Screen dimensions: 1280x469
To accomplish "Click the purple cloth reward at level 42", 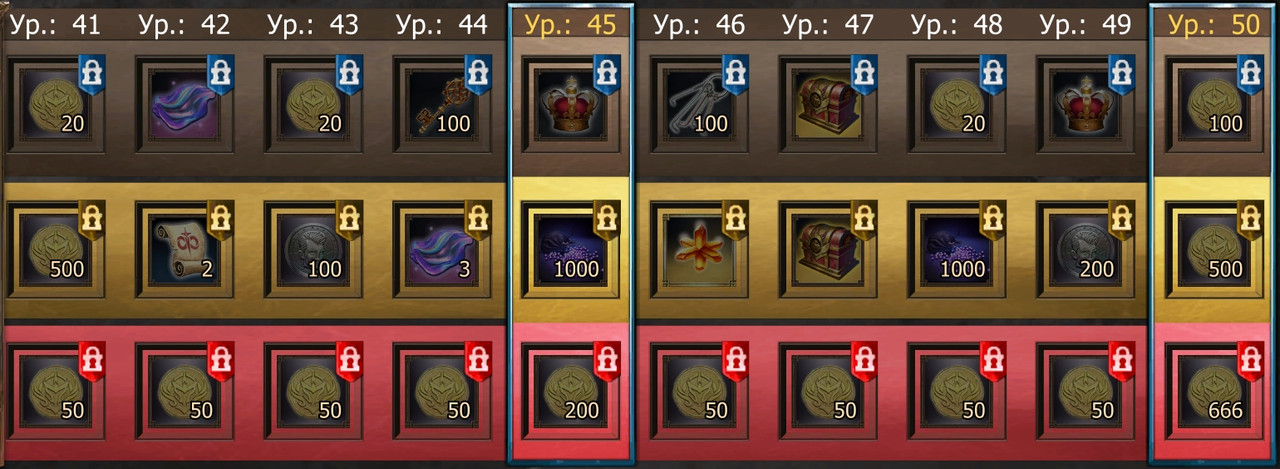I will [x=185, y=104].
